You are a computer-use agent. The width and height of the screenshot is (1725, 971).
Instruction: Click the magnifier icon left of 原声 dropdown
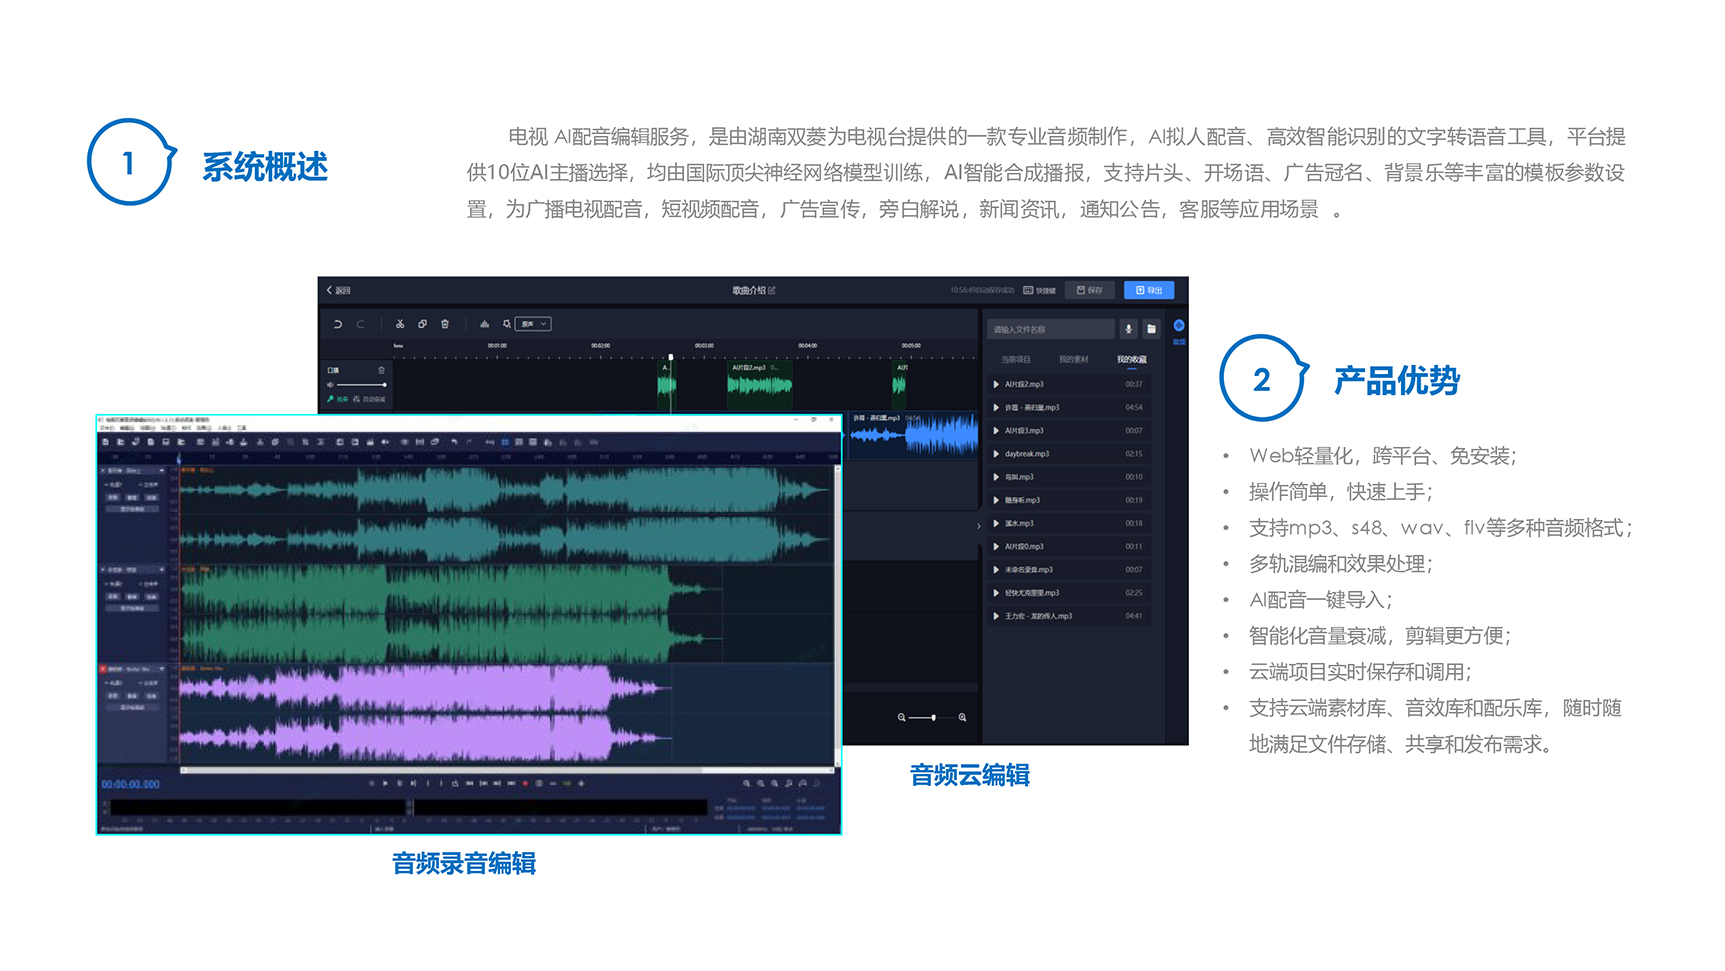pyautogui.click(x=507, y=324)
